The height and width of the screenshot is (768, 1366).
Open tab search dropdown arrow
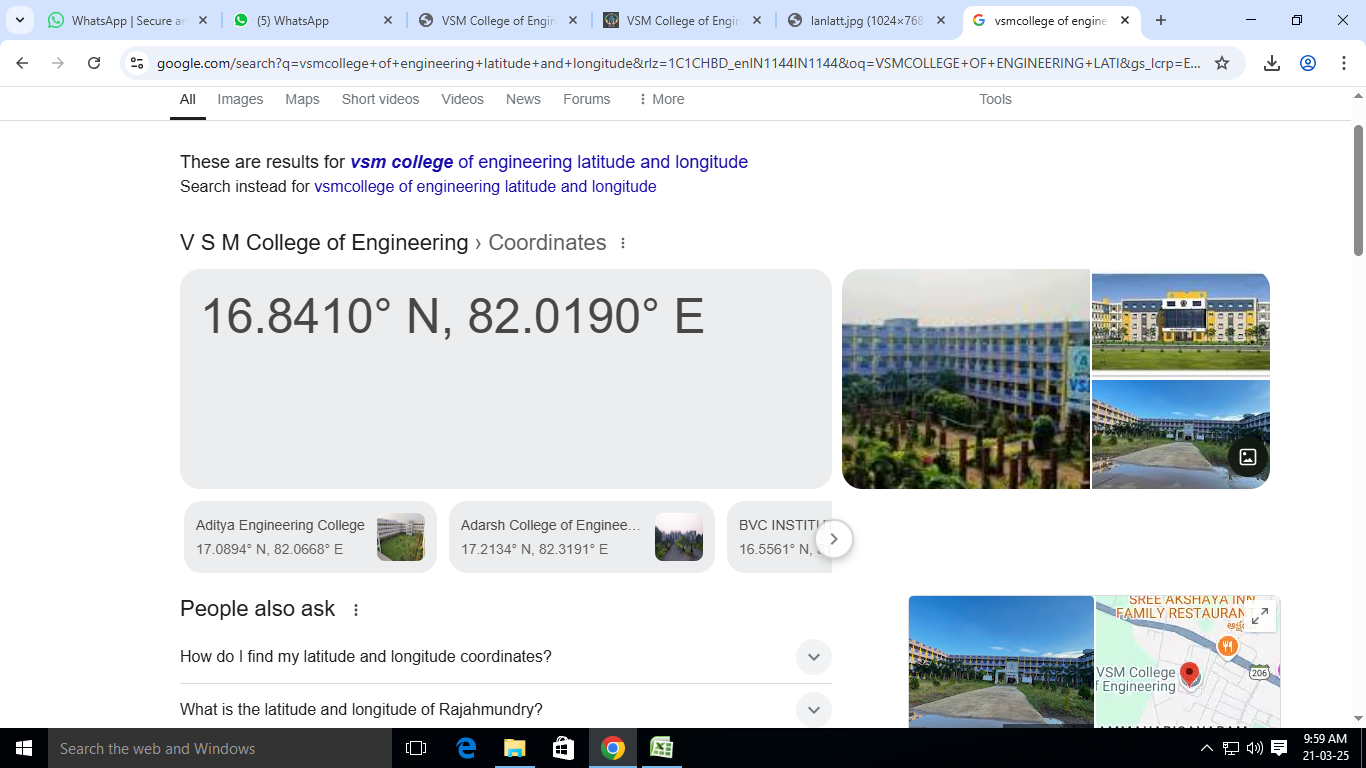coord(19,20)
